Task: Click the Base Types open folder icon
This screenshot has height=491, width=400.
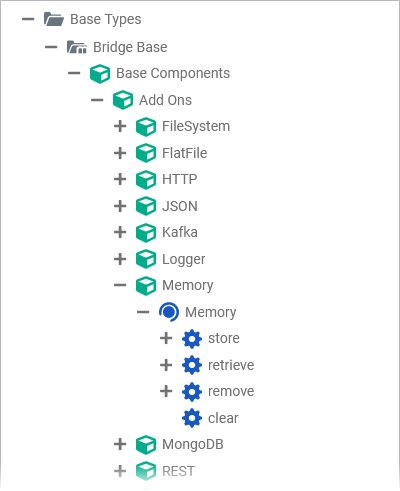Action: pos(54,19)
